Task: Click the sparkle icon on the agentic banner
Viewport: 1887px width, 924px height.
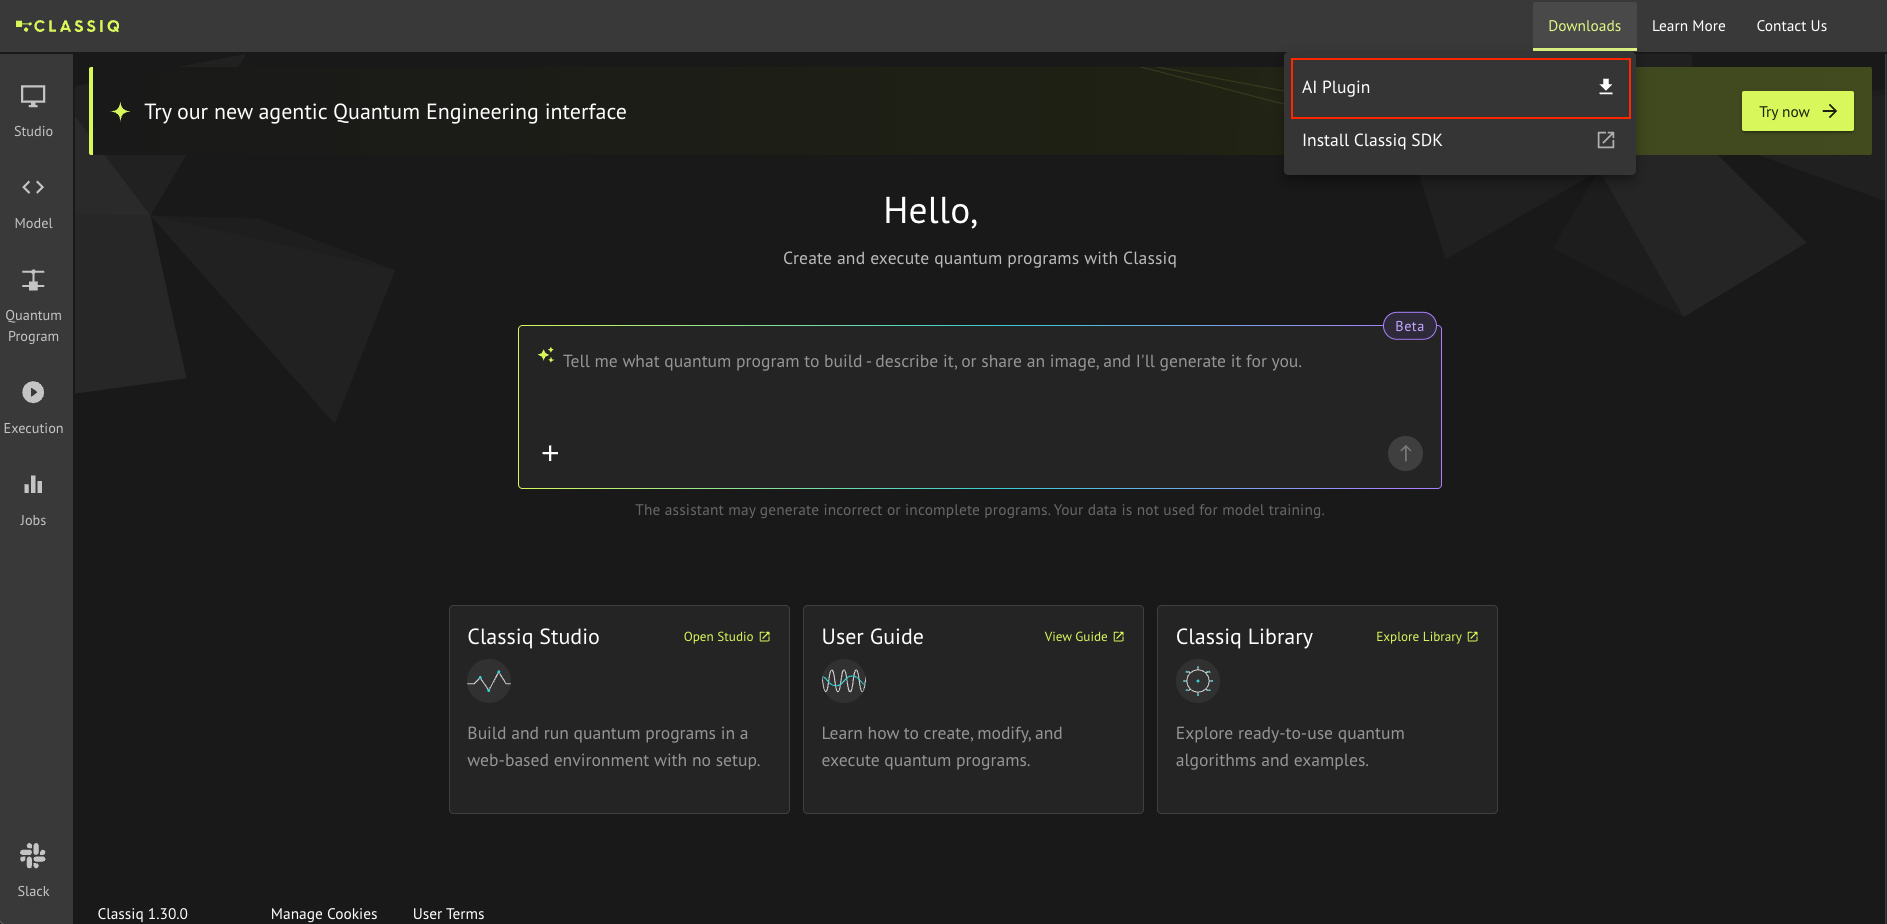Action: click(x=121, y=111)
